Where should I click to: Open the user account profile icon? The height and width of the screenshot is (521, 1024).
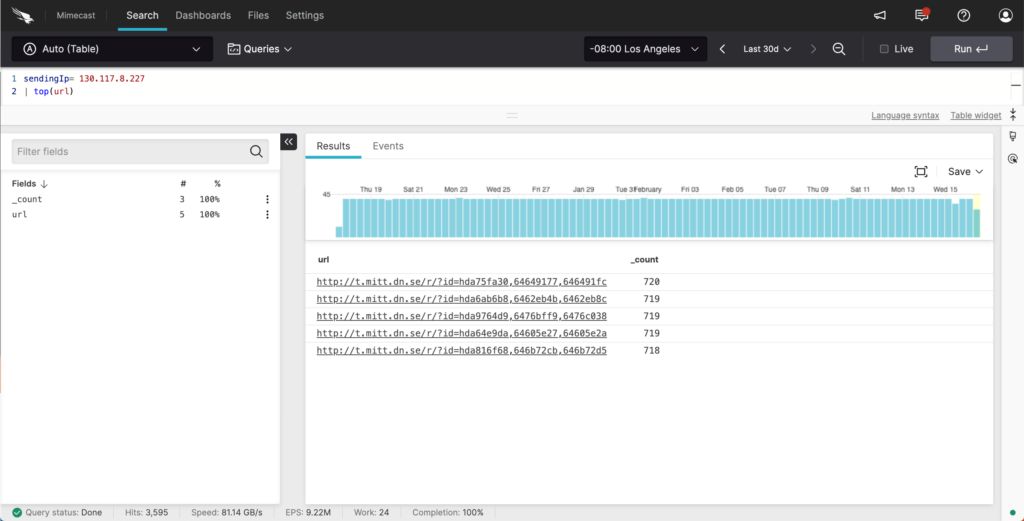click(1005, 15)
